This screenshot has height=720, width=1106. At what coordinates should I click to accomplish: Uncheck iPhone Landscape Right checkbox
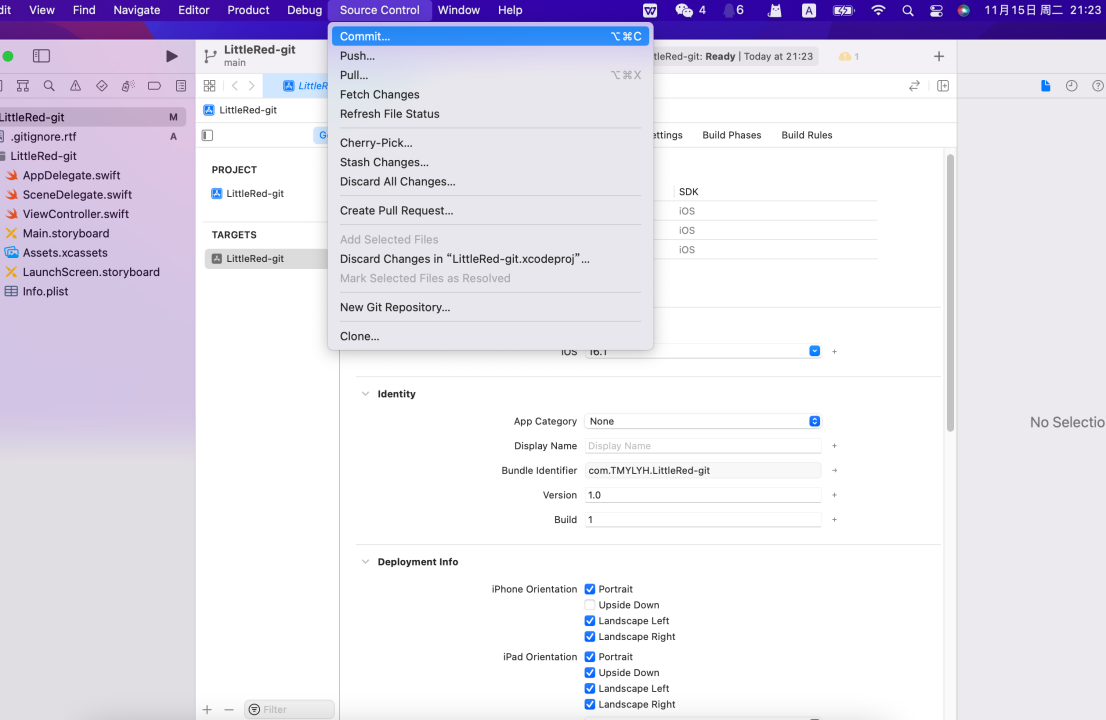pyautogui.click(x=590, y=637)
